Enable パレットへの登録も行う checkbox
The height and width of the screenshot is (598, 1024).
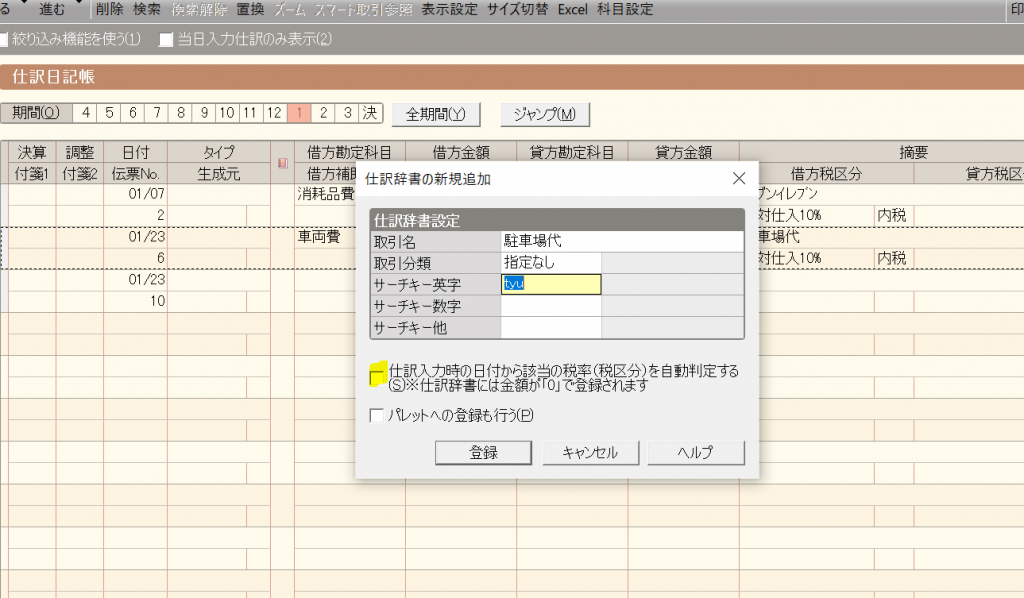(377, 415)
